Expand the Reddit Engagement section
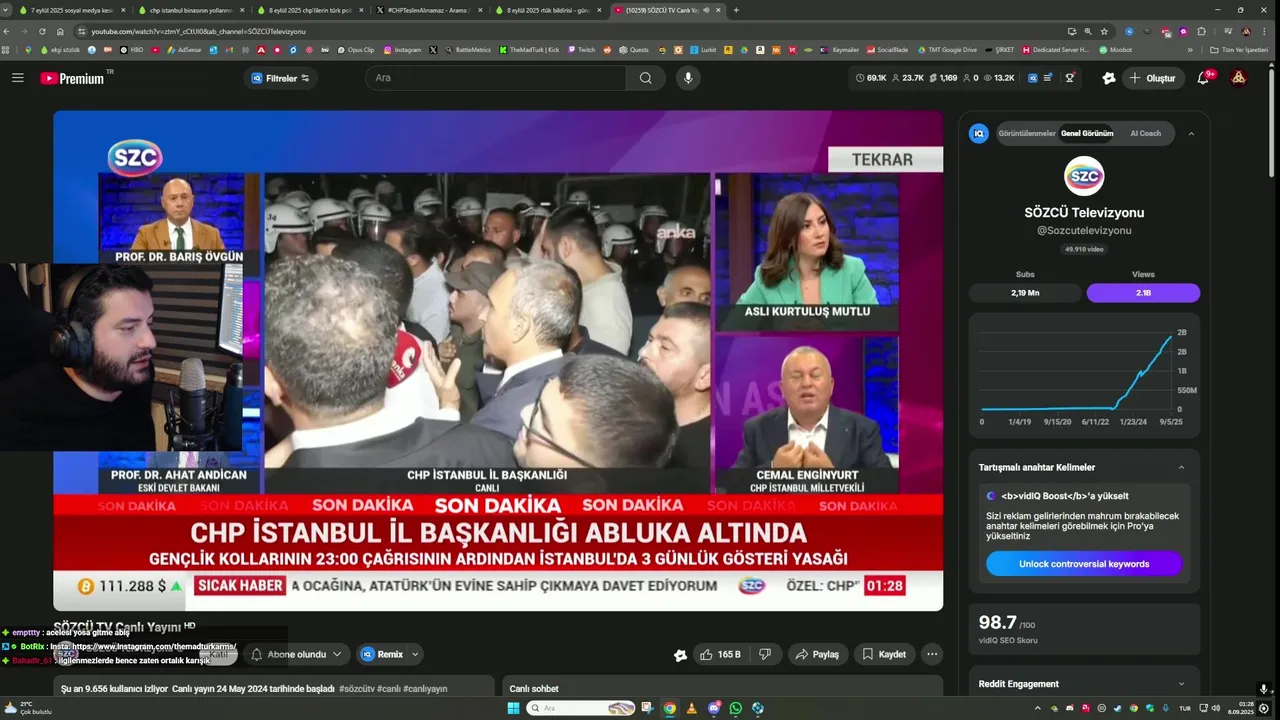 (x=1181, y=684)
